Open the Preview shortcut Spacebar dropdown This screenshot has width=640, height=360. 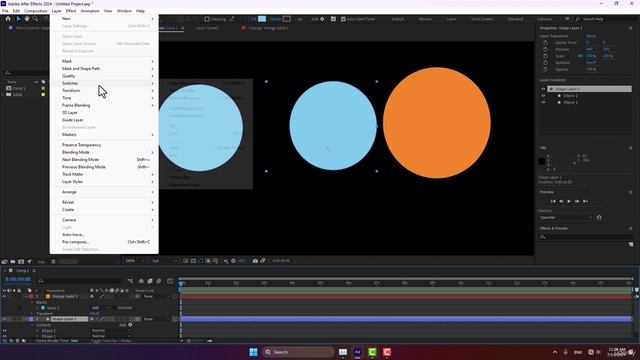click(x=566, y=218)
